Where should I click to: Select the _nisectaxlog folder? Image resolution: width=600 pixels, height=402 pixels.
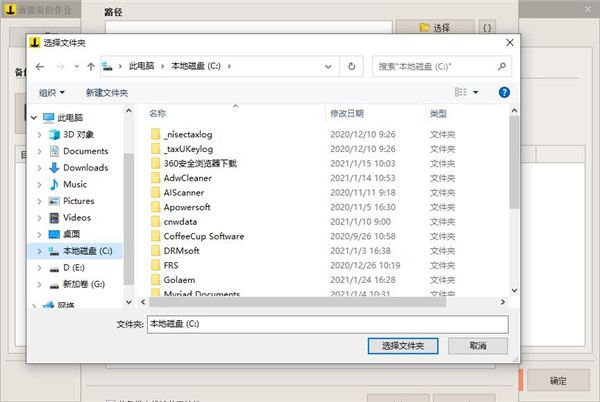[x=188, y=134]
